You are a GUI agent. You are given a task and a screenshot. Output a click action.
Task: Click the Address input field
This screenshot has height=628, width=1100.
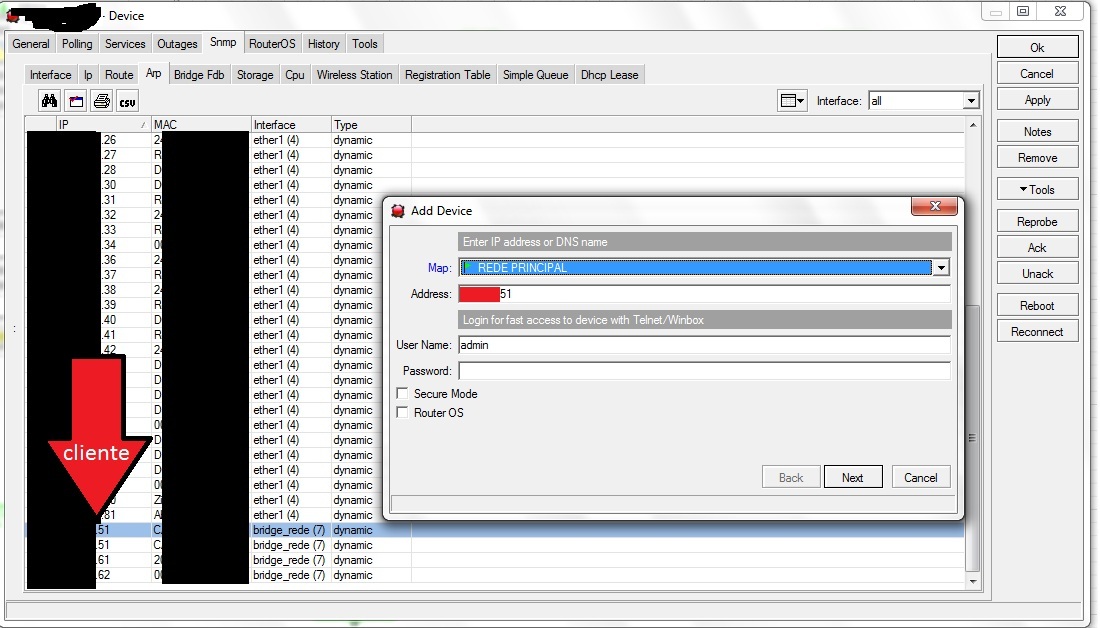[704, 294]
